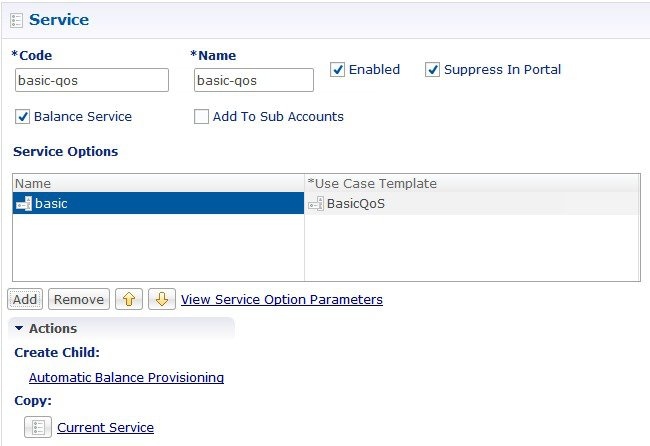This screenshot has height=446, width=650.
Task: Move service option up with arrow
Action: tap(129, 299)
